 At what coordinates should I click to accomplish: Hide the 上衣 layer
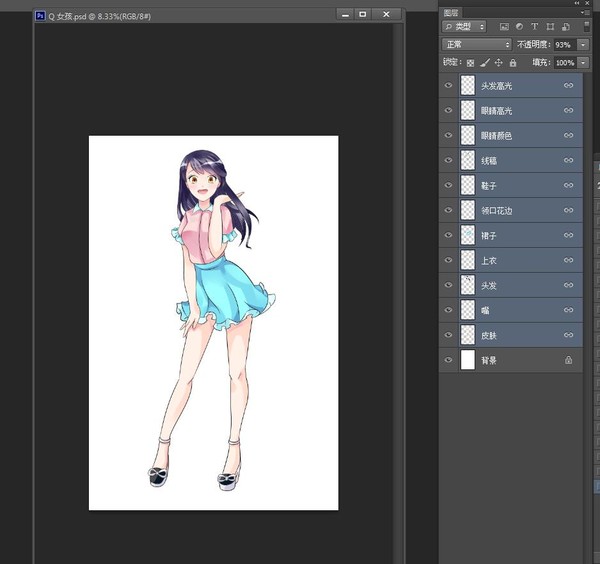[x=448, y=260]
